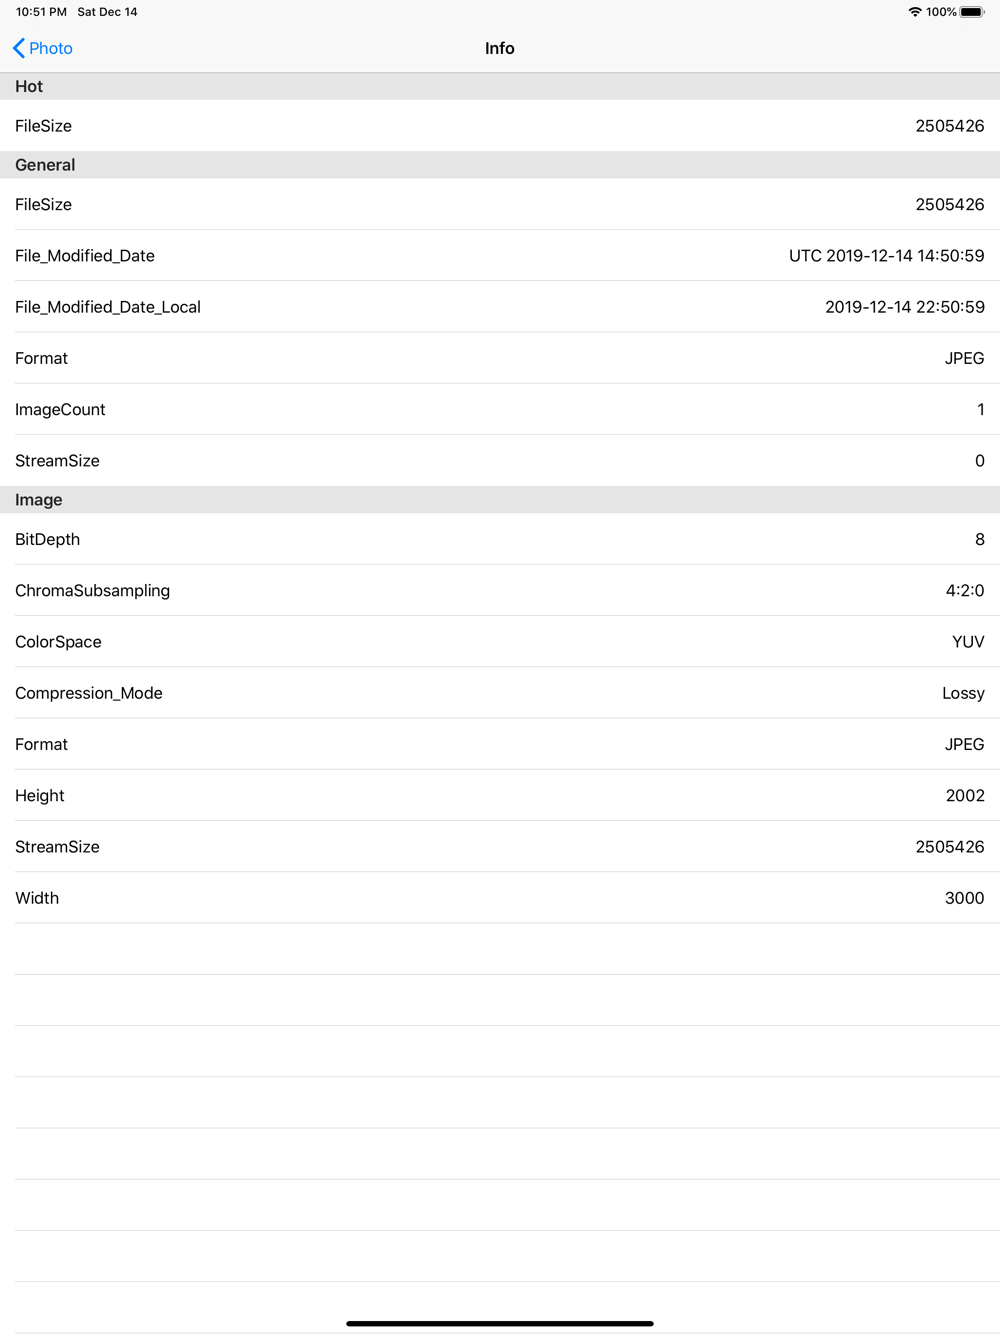Tap the File_Modified_Date_Local row

[x=500, y=307]
